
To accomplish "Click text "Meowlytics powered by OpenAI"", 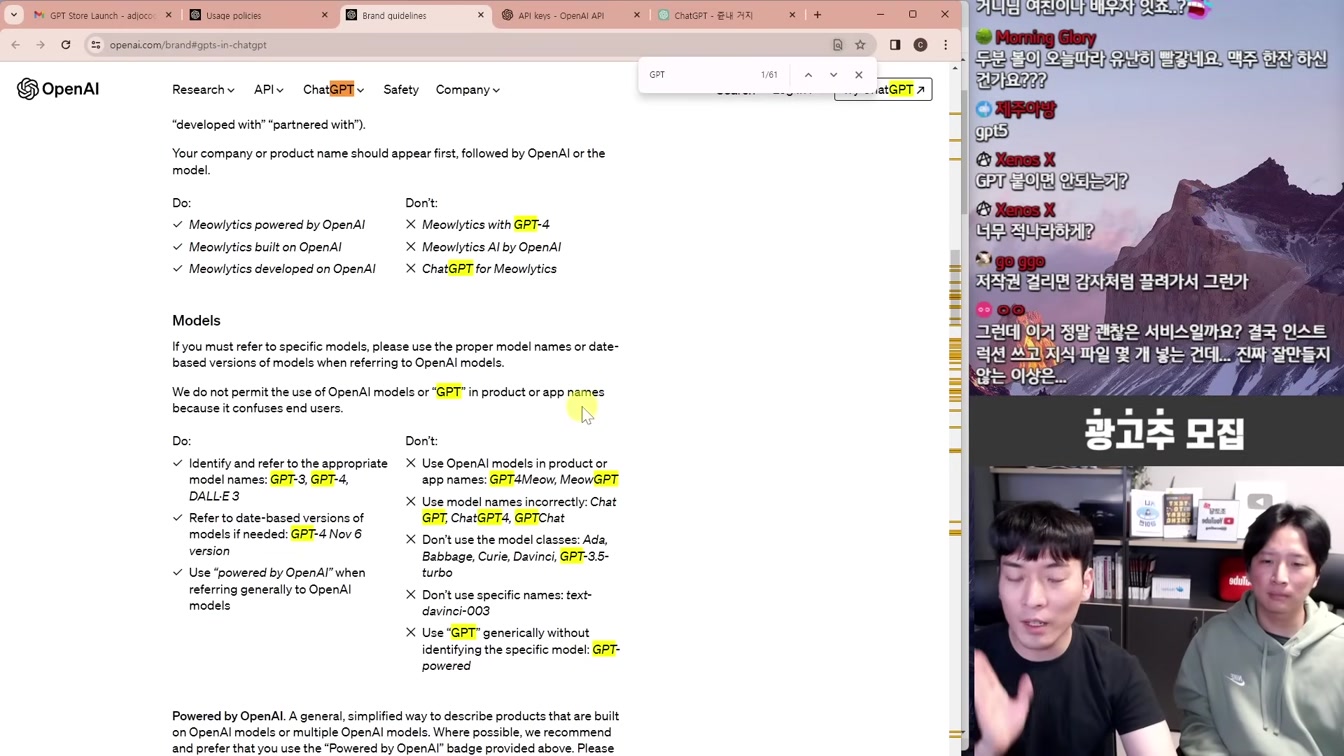I will 277,225.
